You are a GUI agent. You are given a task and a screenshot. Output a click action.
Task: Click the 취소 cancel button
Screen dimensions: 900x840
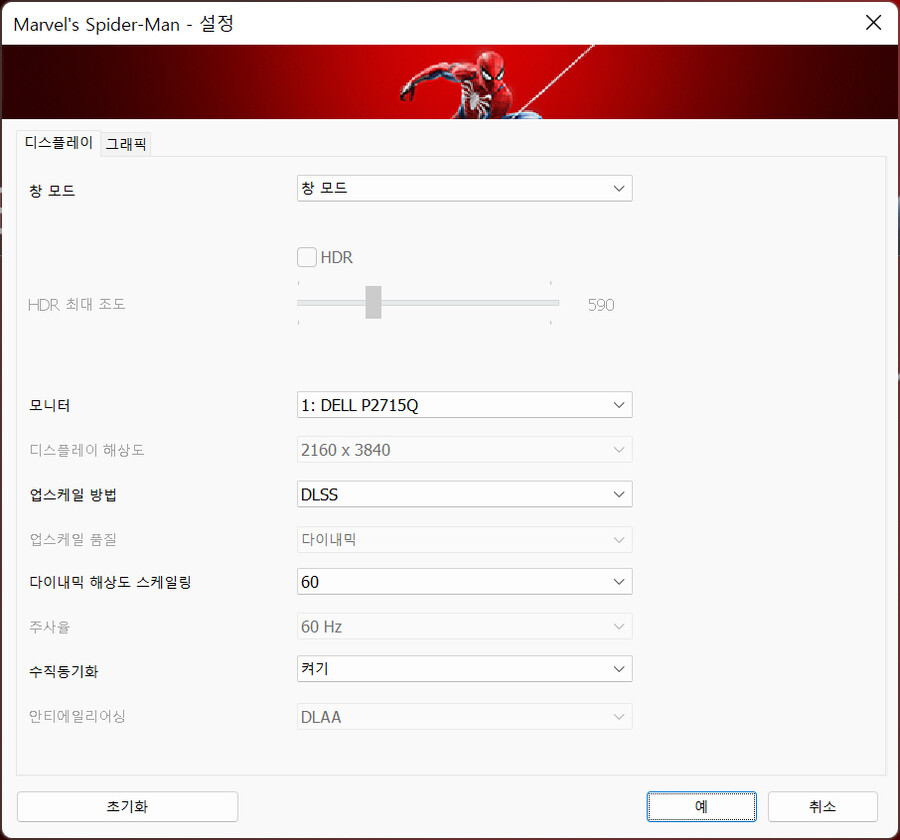click(x=823, y=807)
